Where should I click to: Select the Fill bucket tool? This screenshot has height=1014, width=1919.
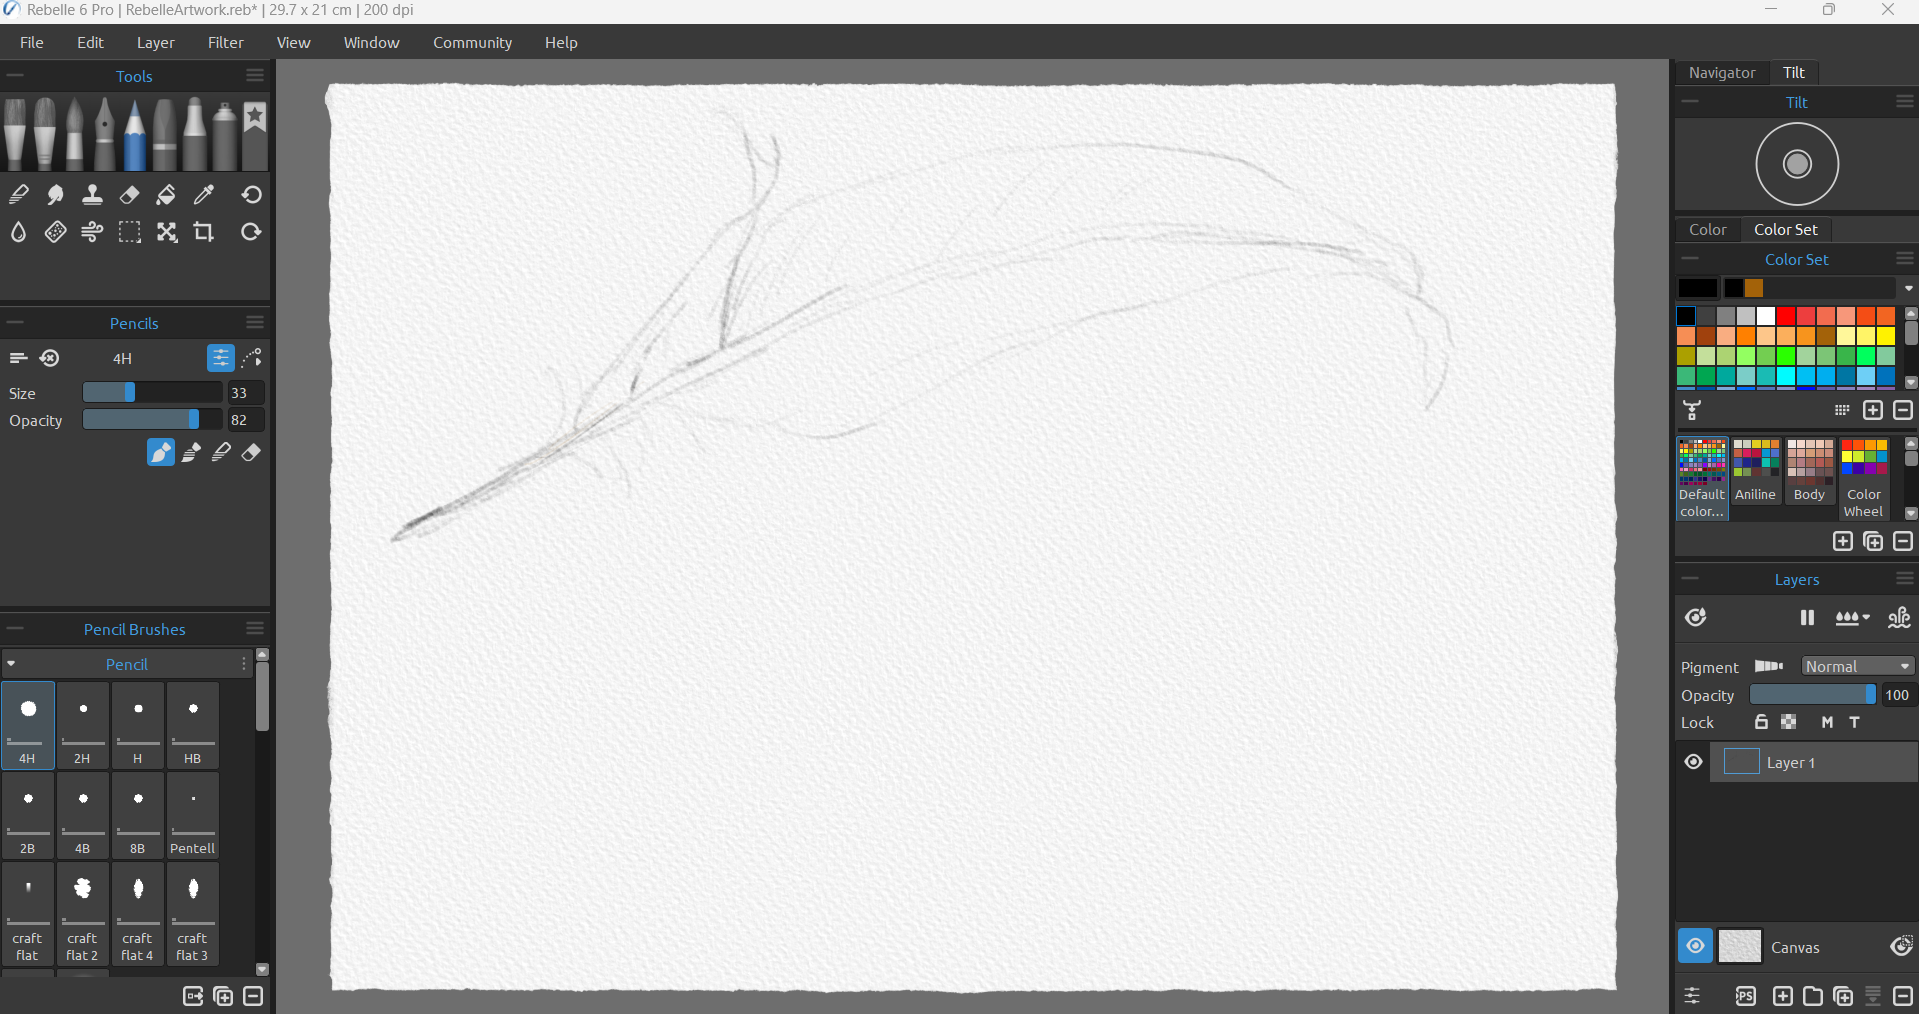pos(166,195)
